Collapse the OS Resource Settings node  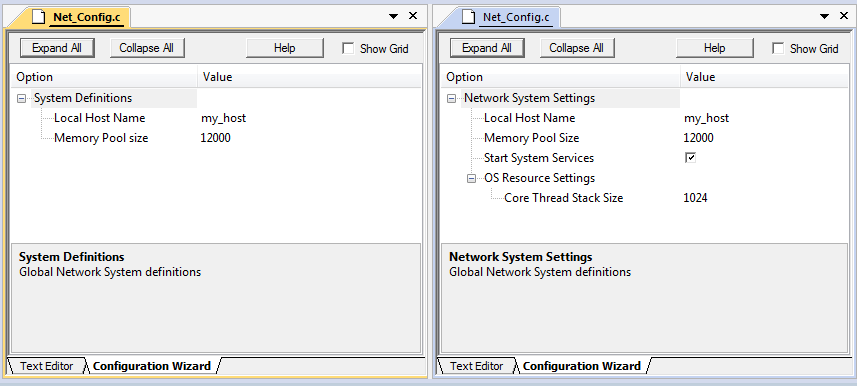point(472,178)
